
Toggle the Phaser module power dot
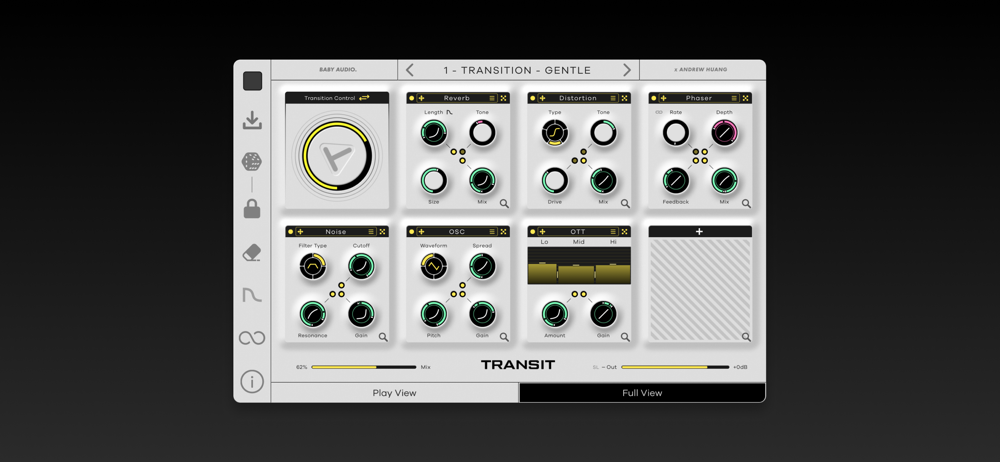pos(654,98)
